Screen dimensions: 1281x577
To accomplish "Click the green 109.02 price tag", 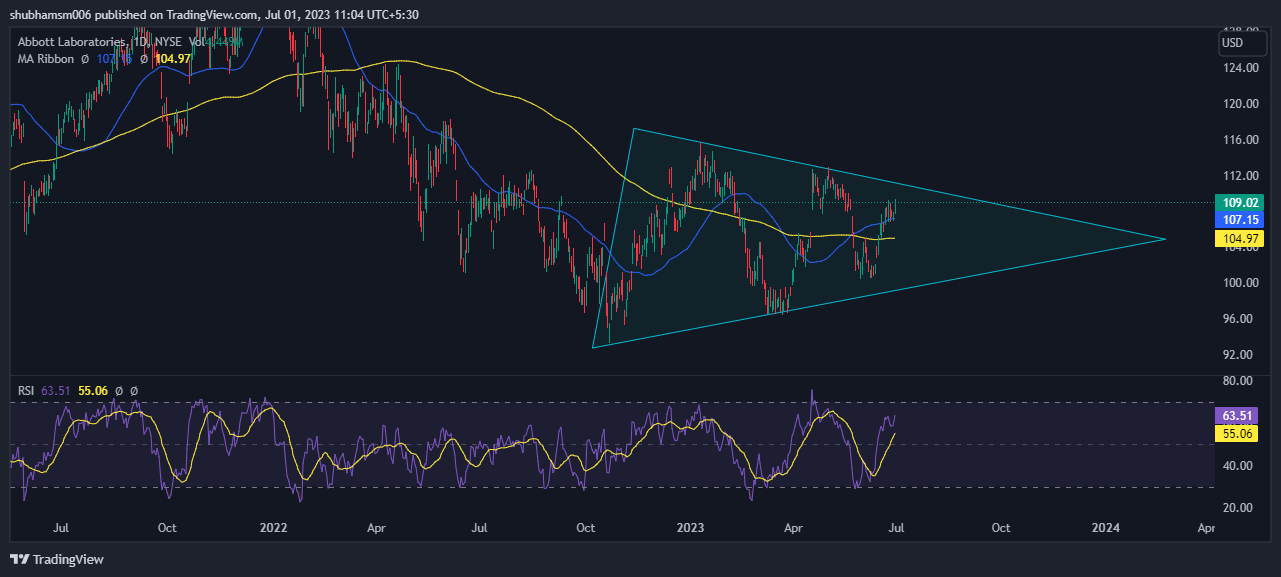I will 1238,202.
